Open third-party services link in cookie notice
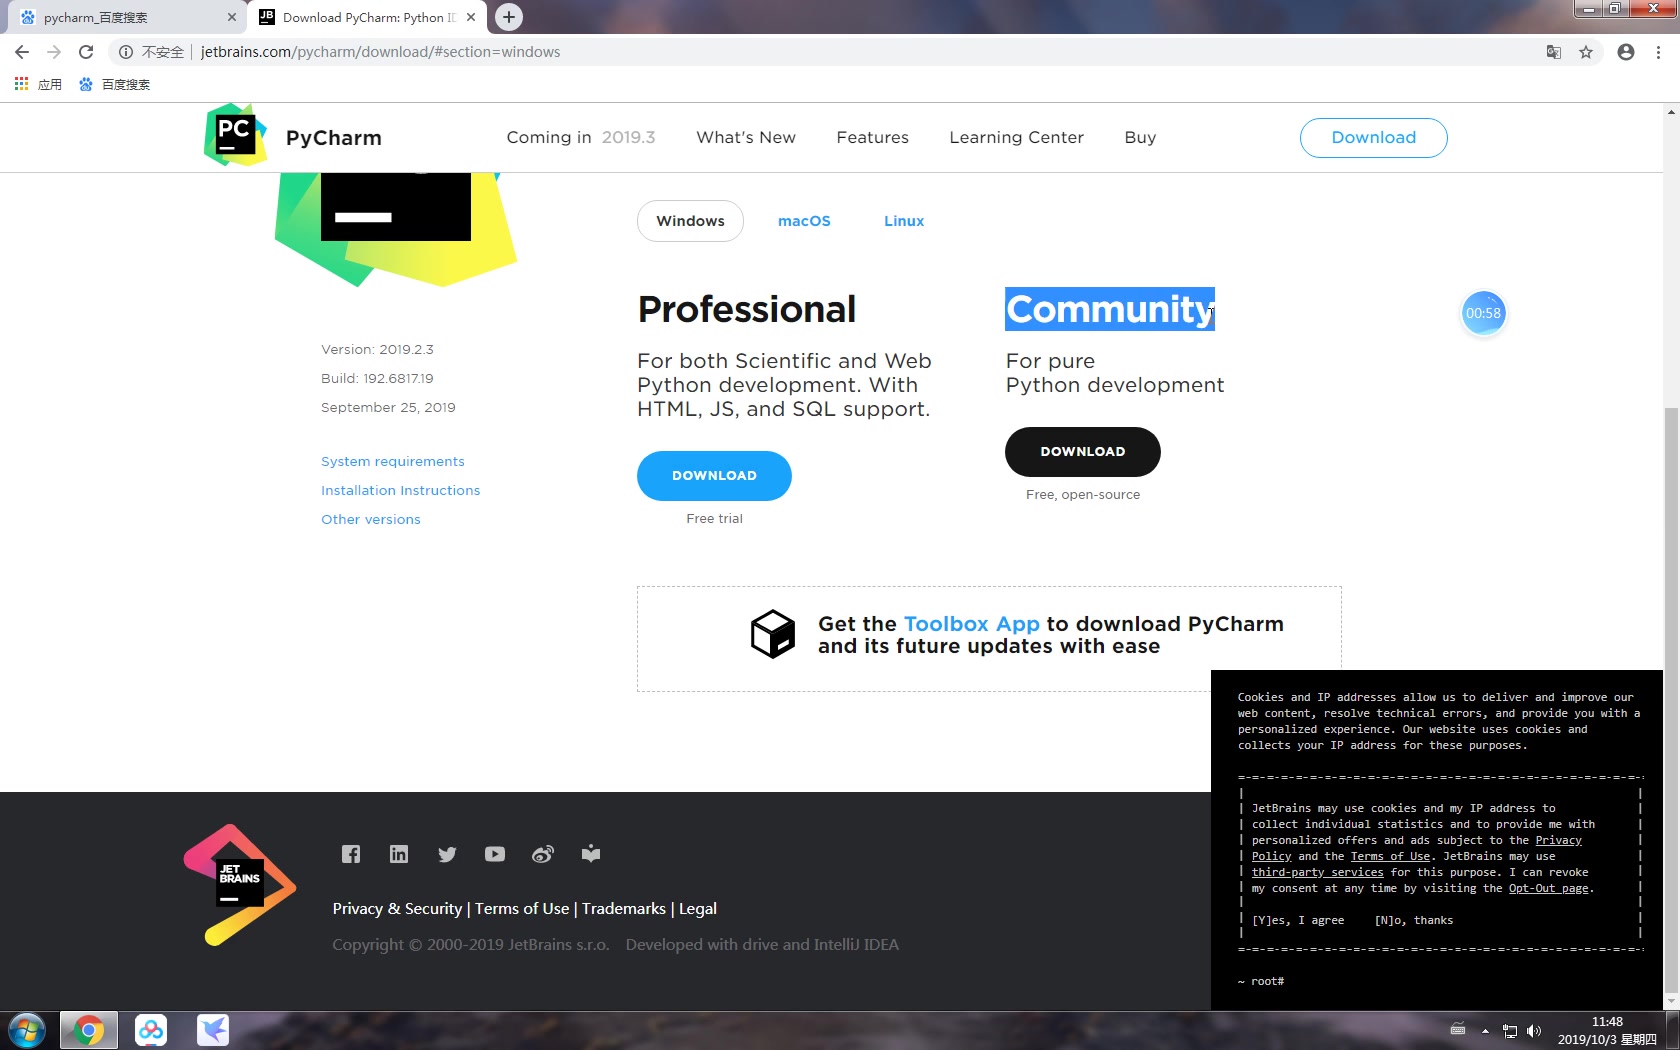Image resolution: width=1680 pixels, height=1050 pixels. (1318, 872)
